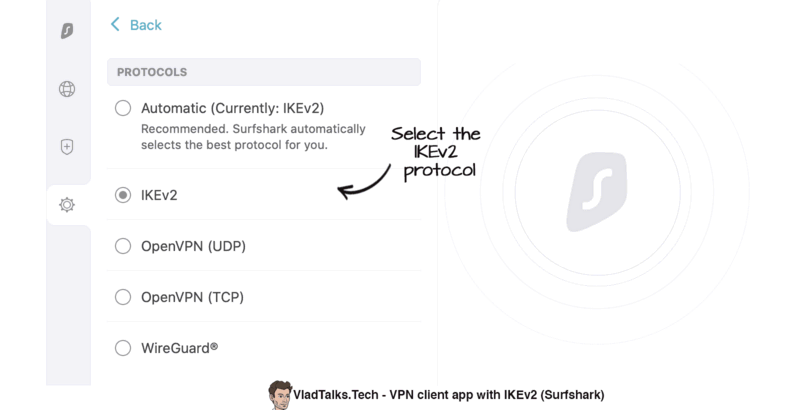Click the IKEv2 option label
The width and height of the screenshot is (800, 410).
point(159,195)
